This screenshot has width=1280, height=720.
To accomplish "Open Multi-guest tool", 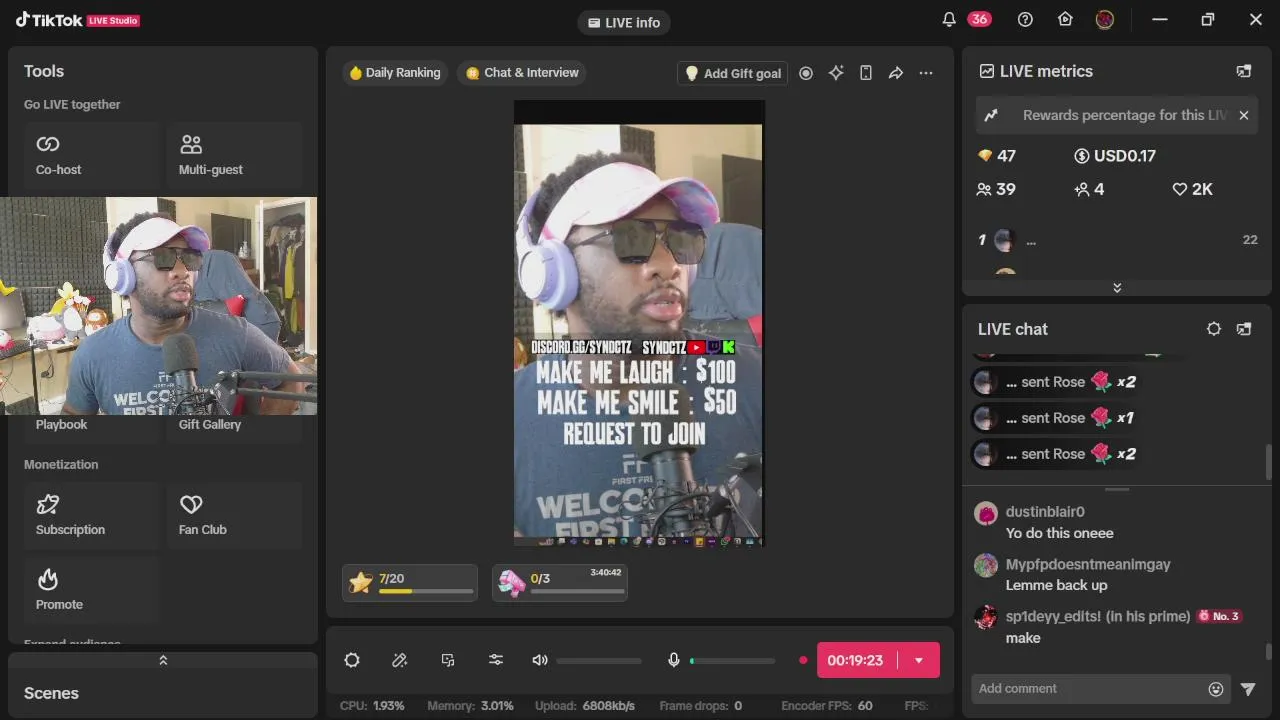I will point(234,156).
